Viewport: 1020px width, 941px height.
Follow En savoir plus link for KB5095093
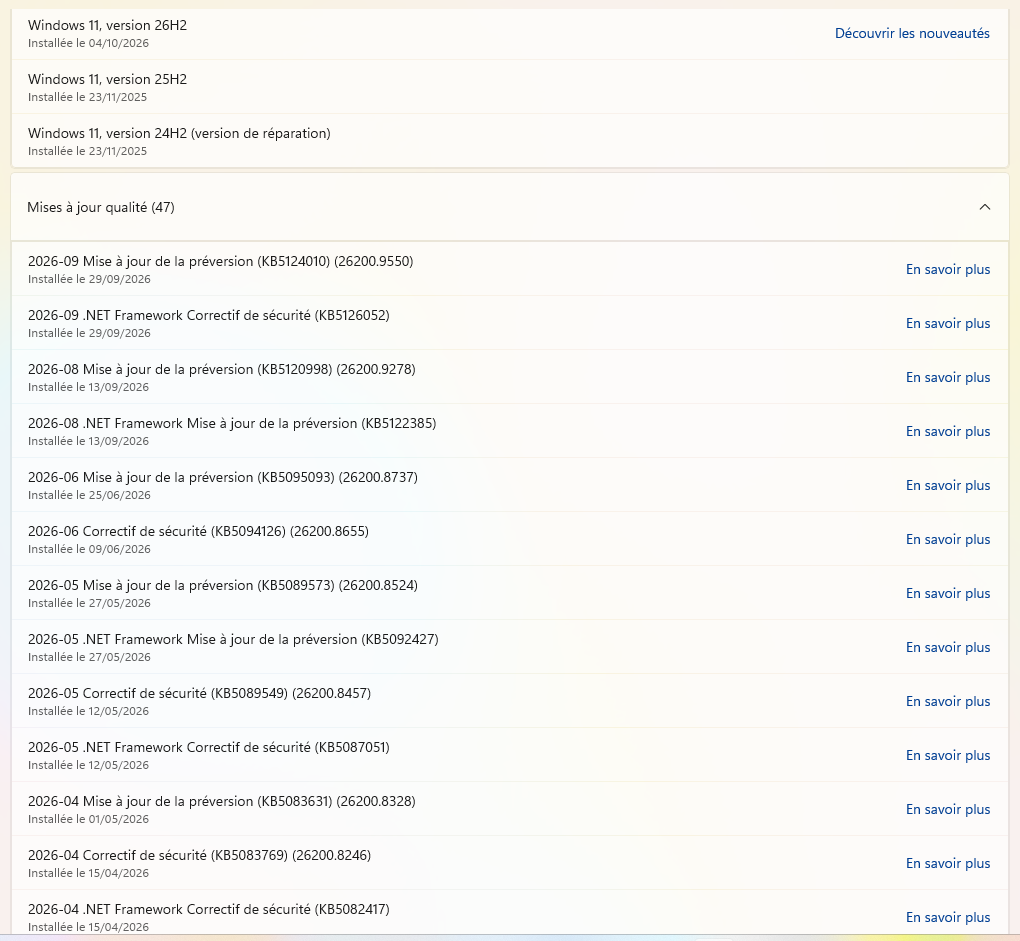(948, 485)
